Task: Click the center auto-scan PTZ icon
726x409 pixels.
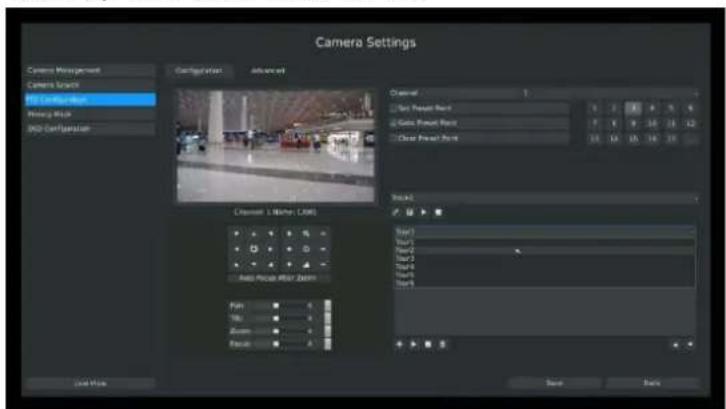Action: [x=254, y=249]
